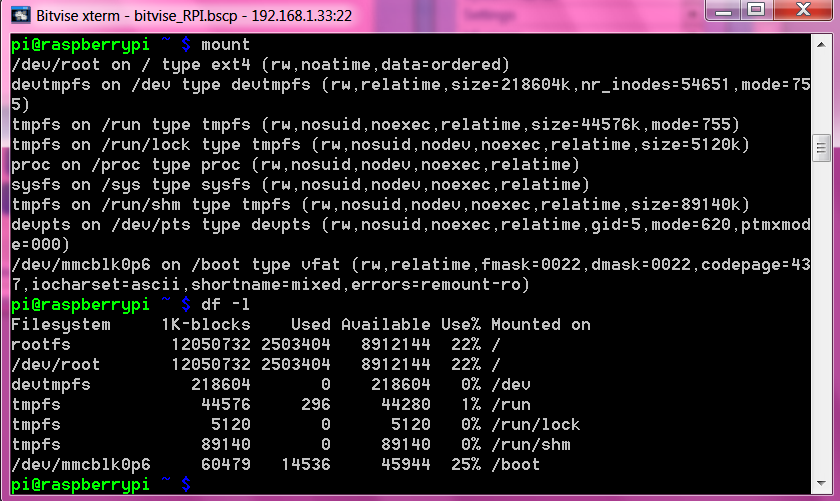Click the 'Mounted on' column header
Image resolution: width=840 pixels, height=501 pixels.
(540, 325)
